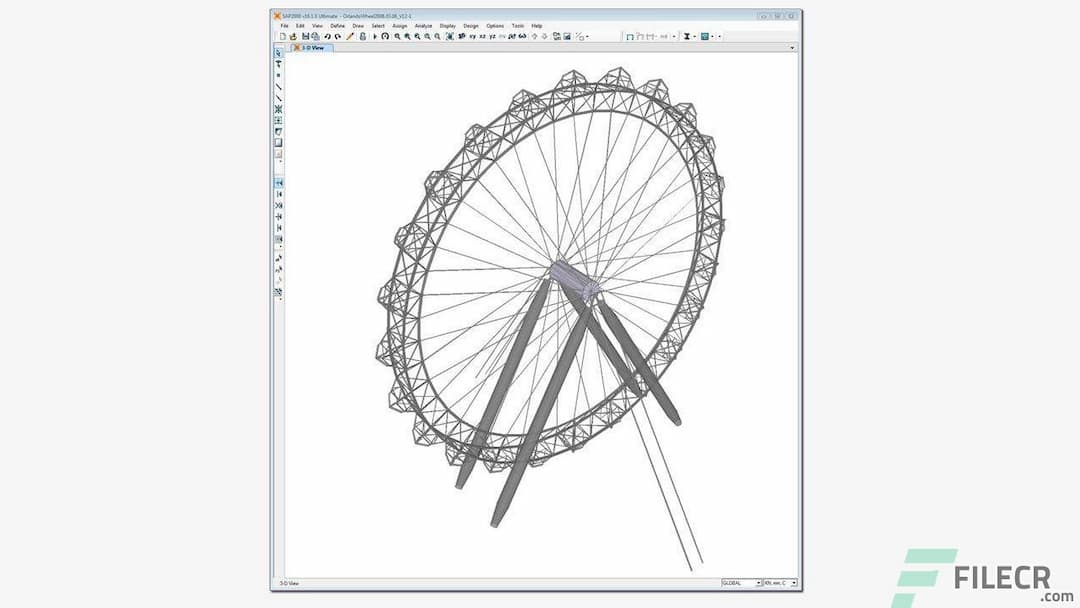Open the Define menu
Image resolution: width=1080 pixels, height=608 pixels.
pos(337,25)
